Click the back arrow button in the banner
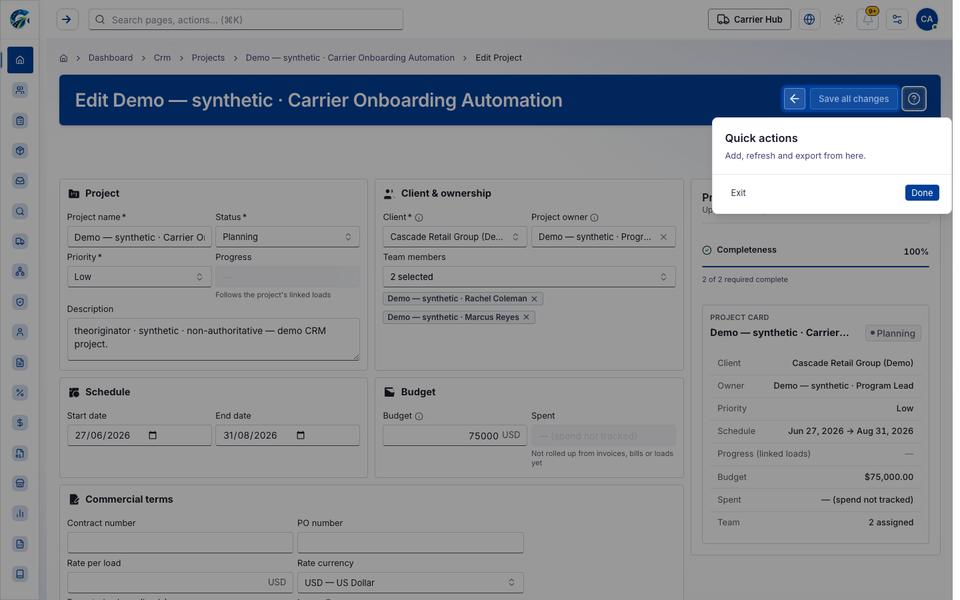Screen dimensions: 960x600 pyautogui.click(x=794, y=99)
